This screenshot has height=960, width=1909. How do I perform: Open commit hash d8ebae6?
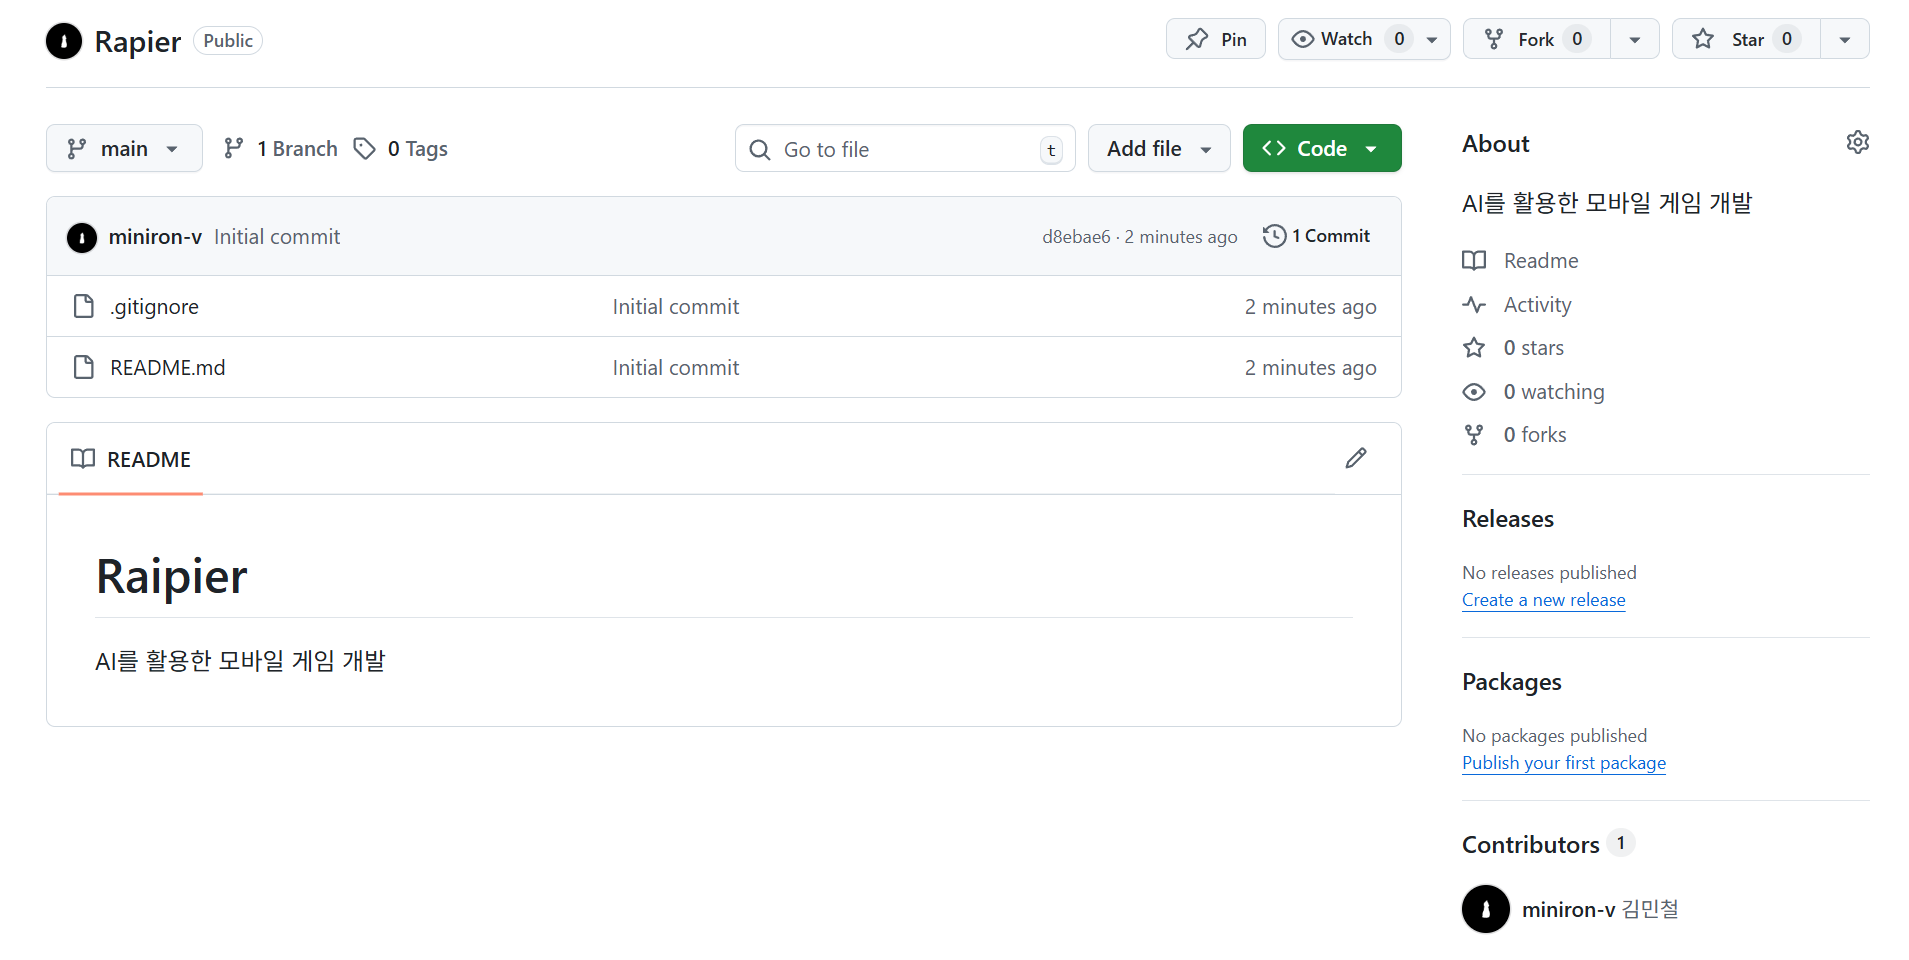pos(1076,237)
